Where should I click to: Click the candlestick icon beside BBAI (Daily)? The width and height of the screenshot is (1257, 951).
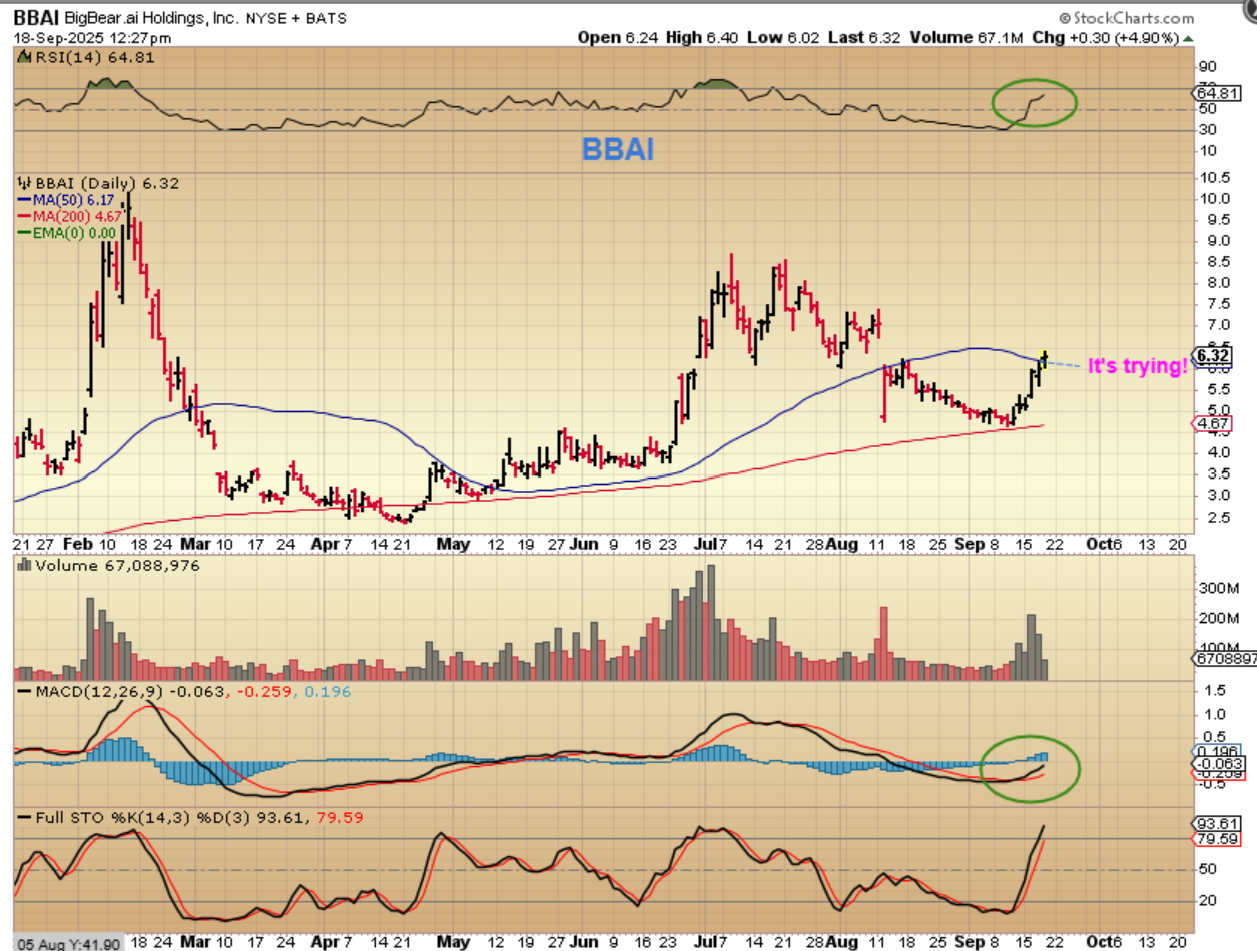26,185
